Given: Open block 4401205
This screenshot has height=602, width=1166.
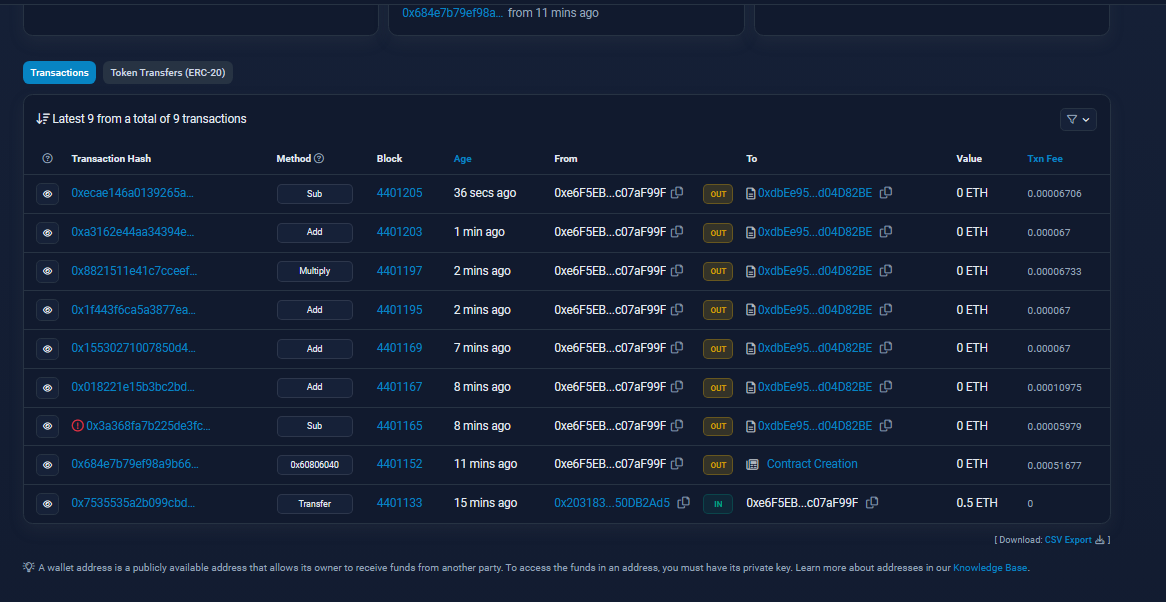Looking at the screenshot, I should (399, 192).
